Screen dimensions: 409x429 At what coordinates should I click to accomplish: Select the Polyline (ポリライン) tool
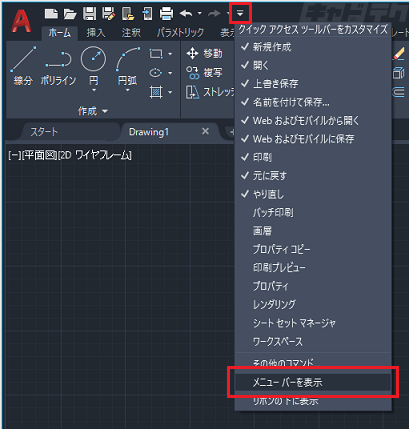click(x=58, y=66)
